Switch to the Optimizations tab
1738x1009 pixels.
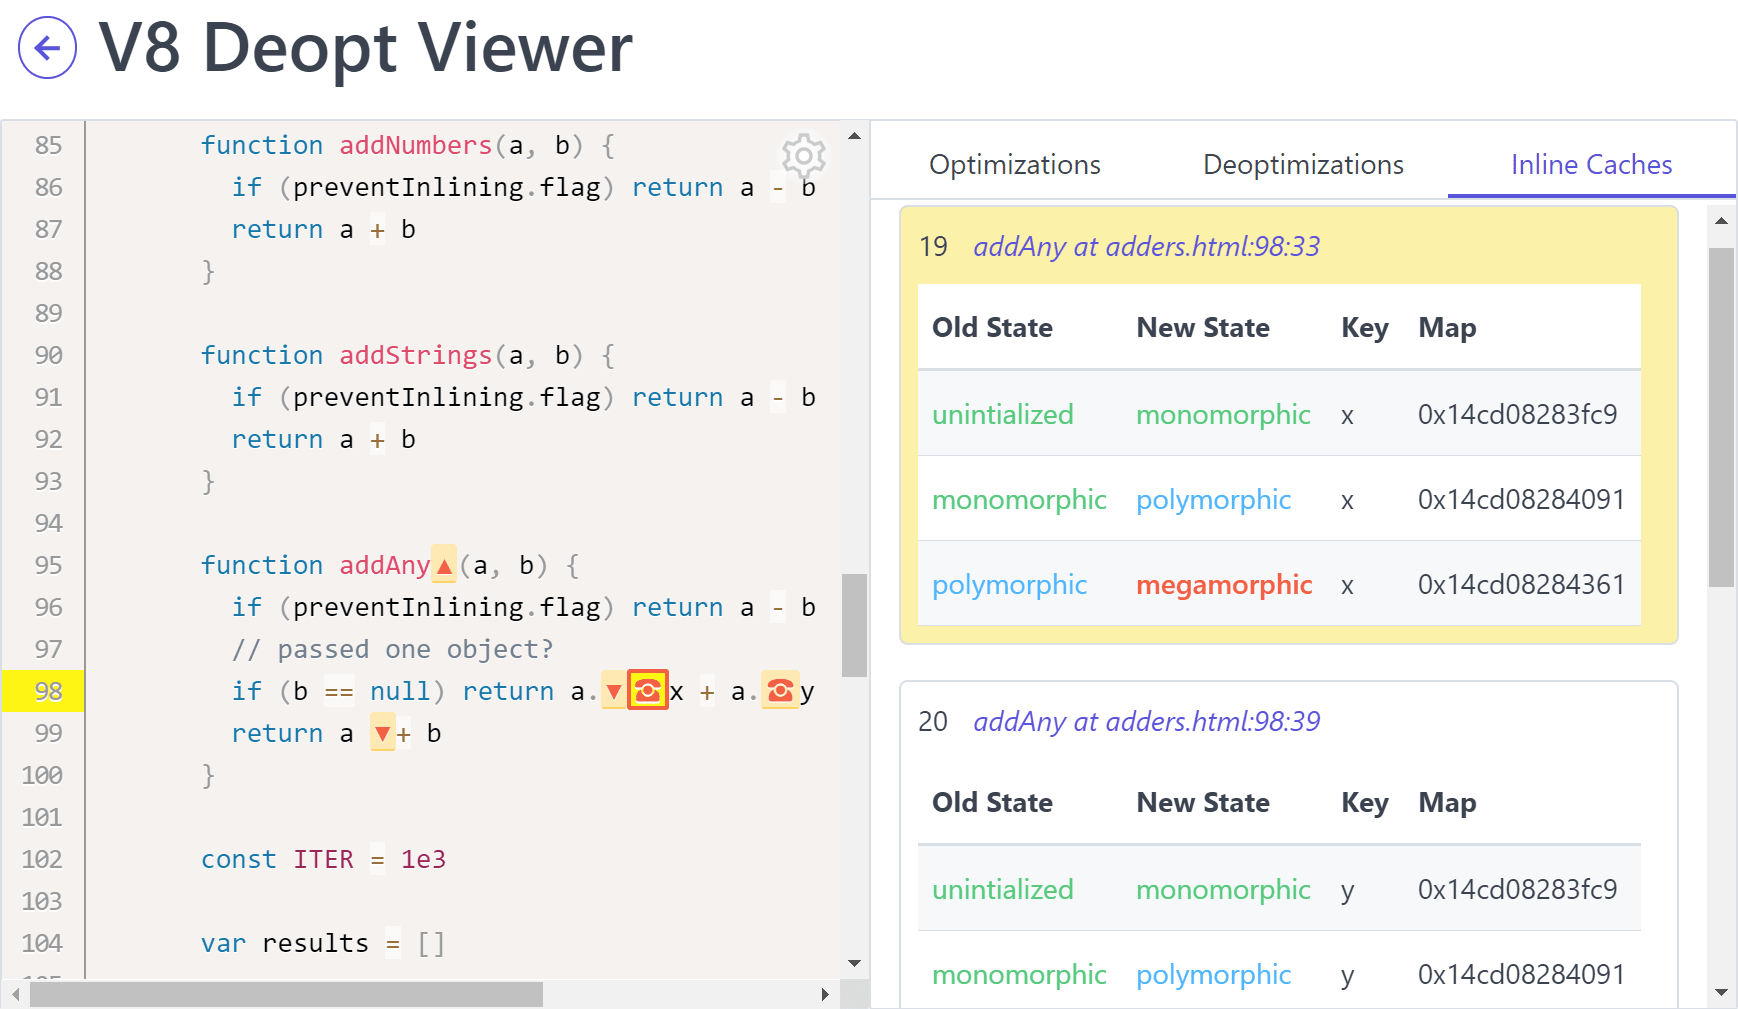coord(1014,164)
